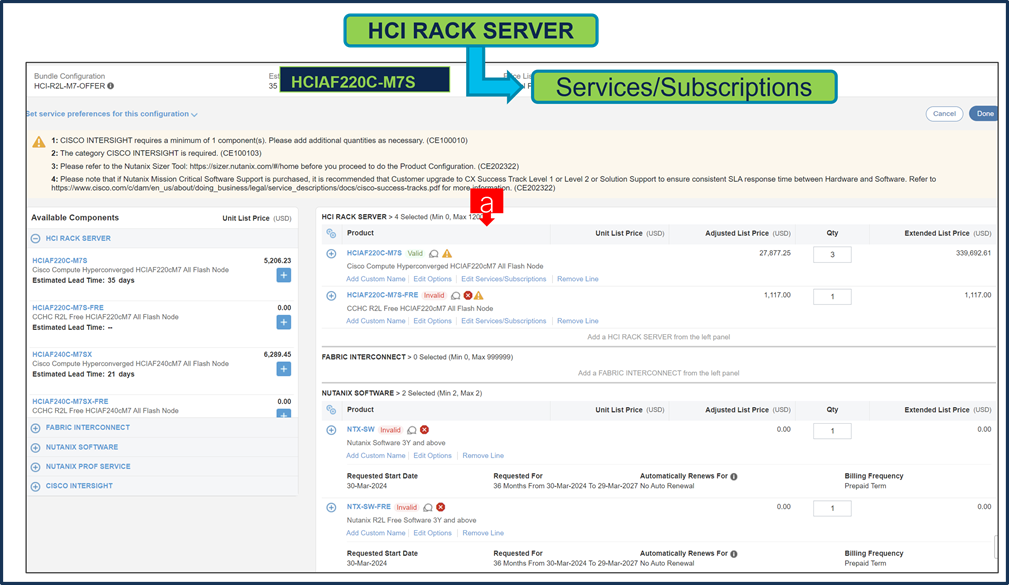Click the quantity field of HCIAF220C-M7S

coord(832,254)
